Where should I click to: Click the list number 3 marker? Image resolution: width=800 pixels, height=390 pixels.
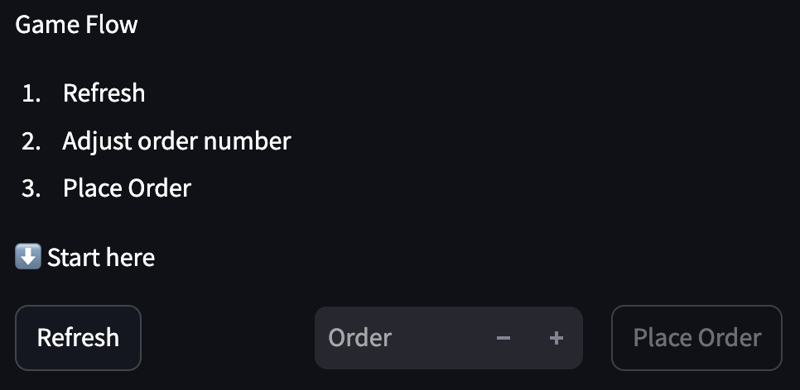pyautogui.click(x=32, y=189)
